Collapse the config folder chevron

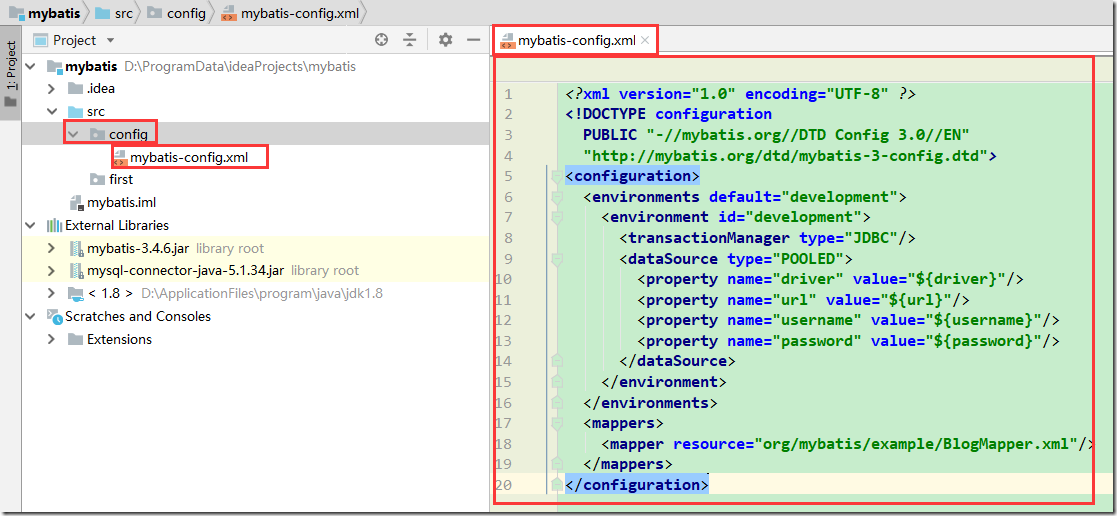pyautogui.click(x=73, y=134)
